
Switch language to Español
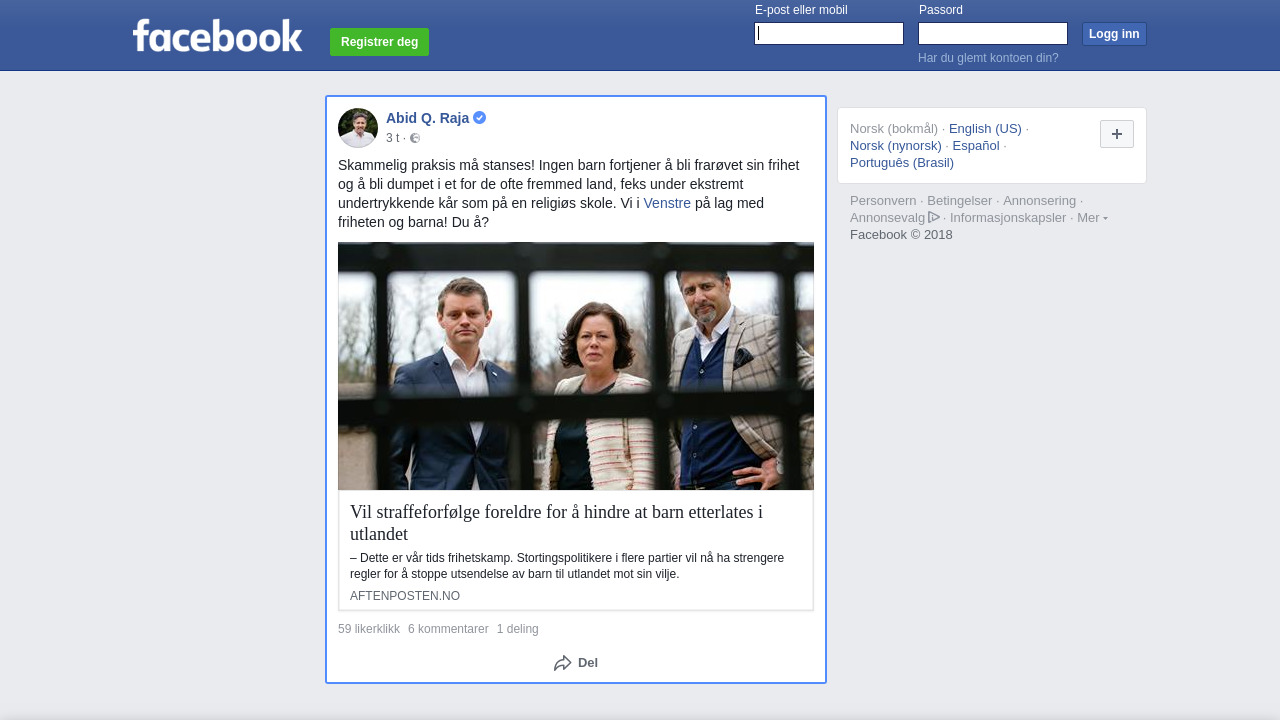click(976, 145)
